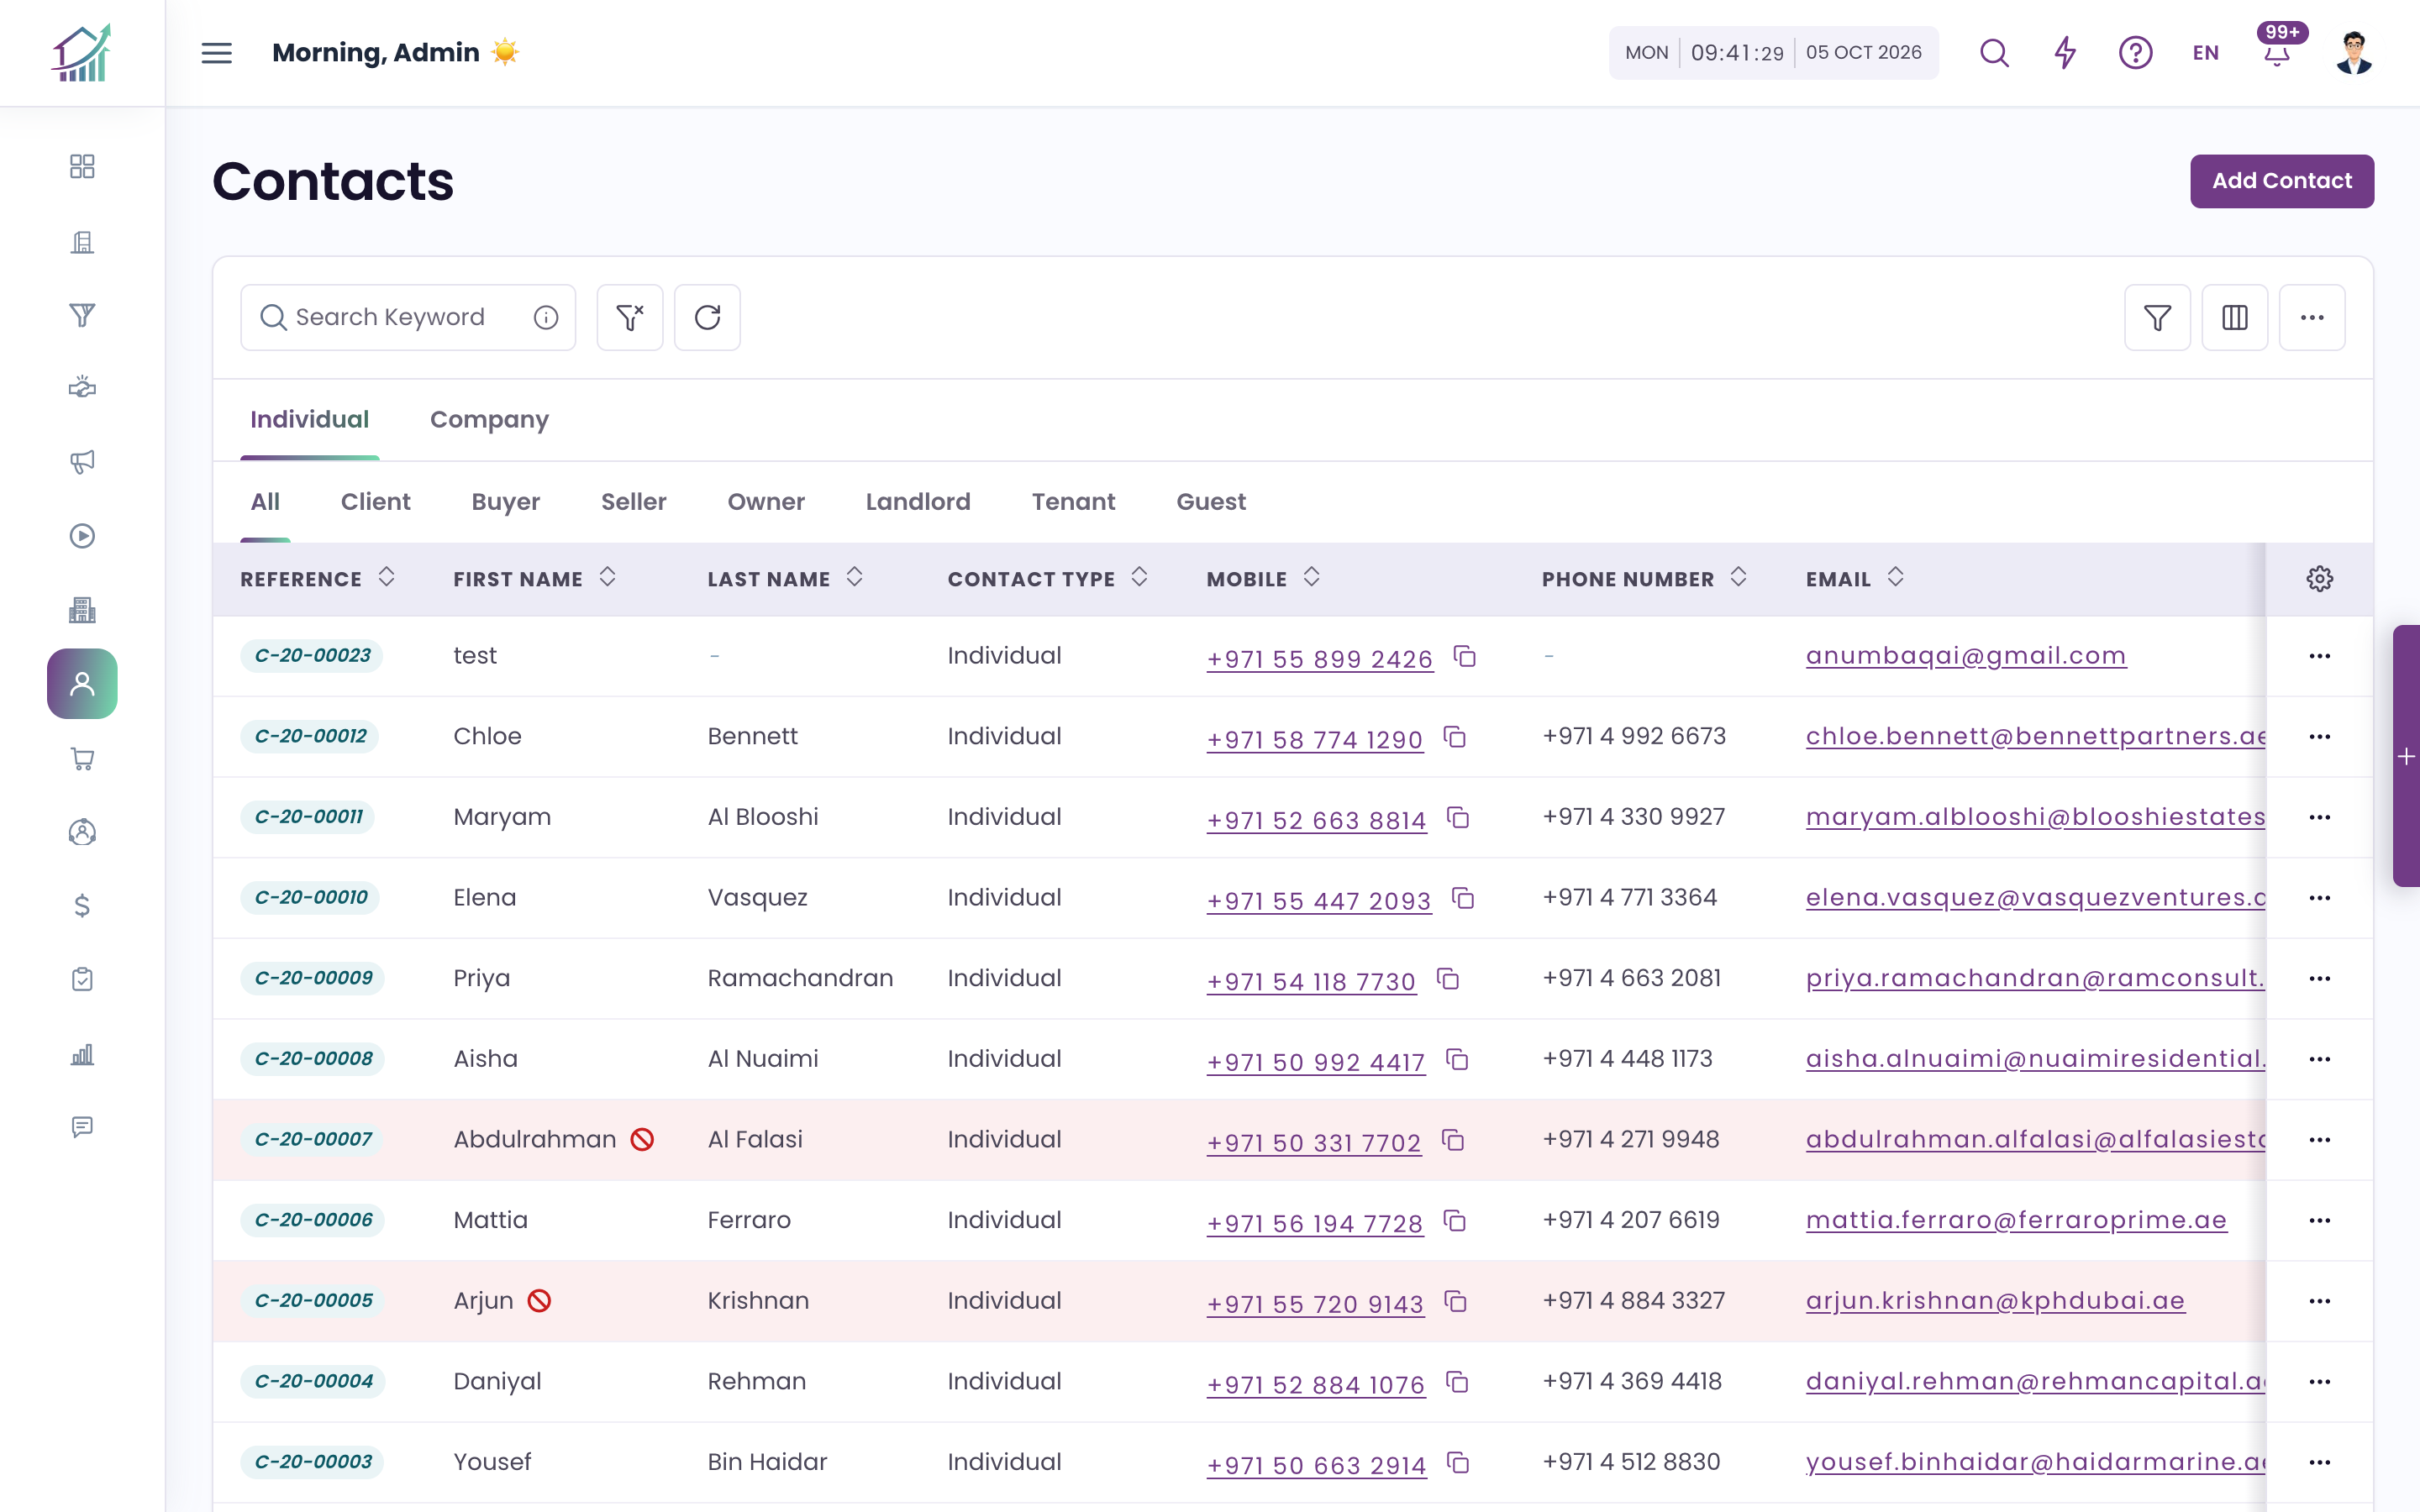Open the column layout chooser
The height and width of the screenshot is (1512, 2420).
pos(2235,318)
